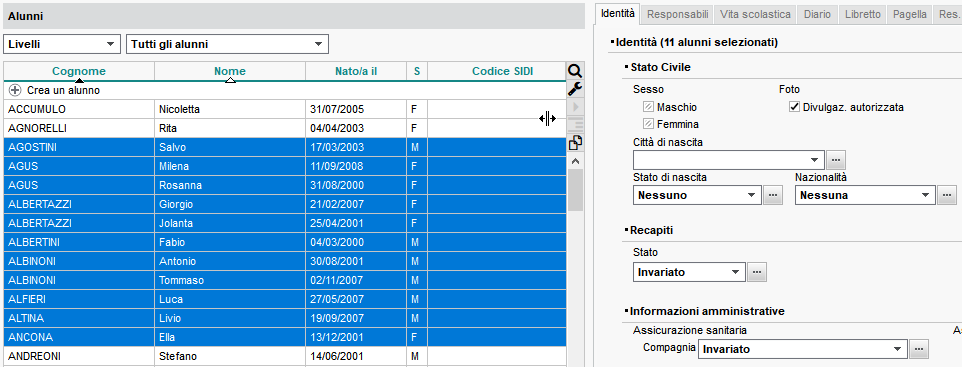This screenshot has width=962, height=367.
Task: Open the wrench column settings icon
Action: tap(575, 89)
